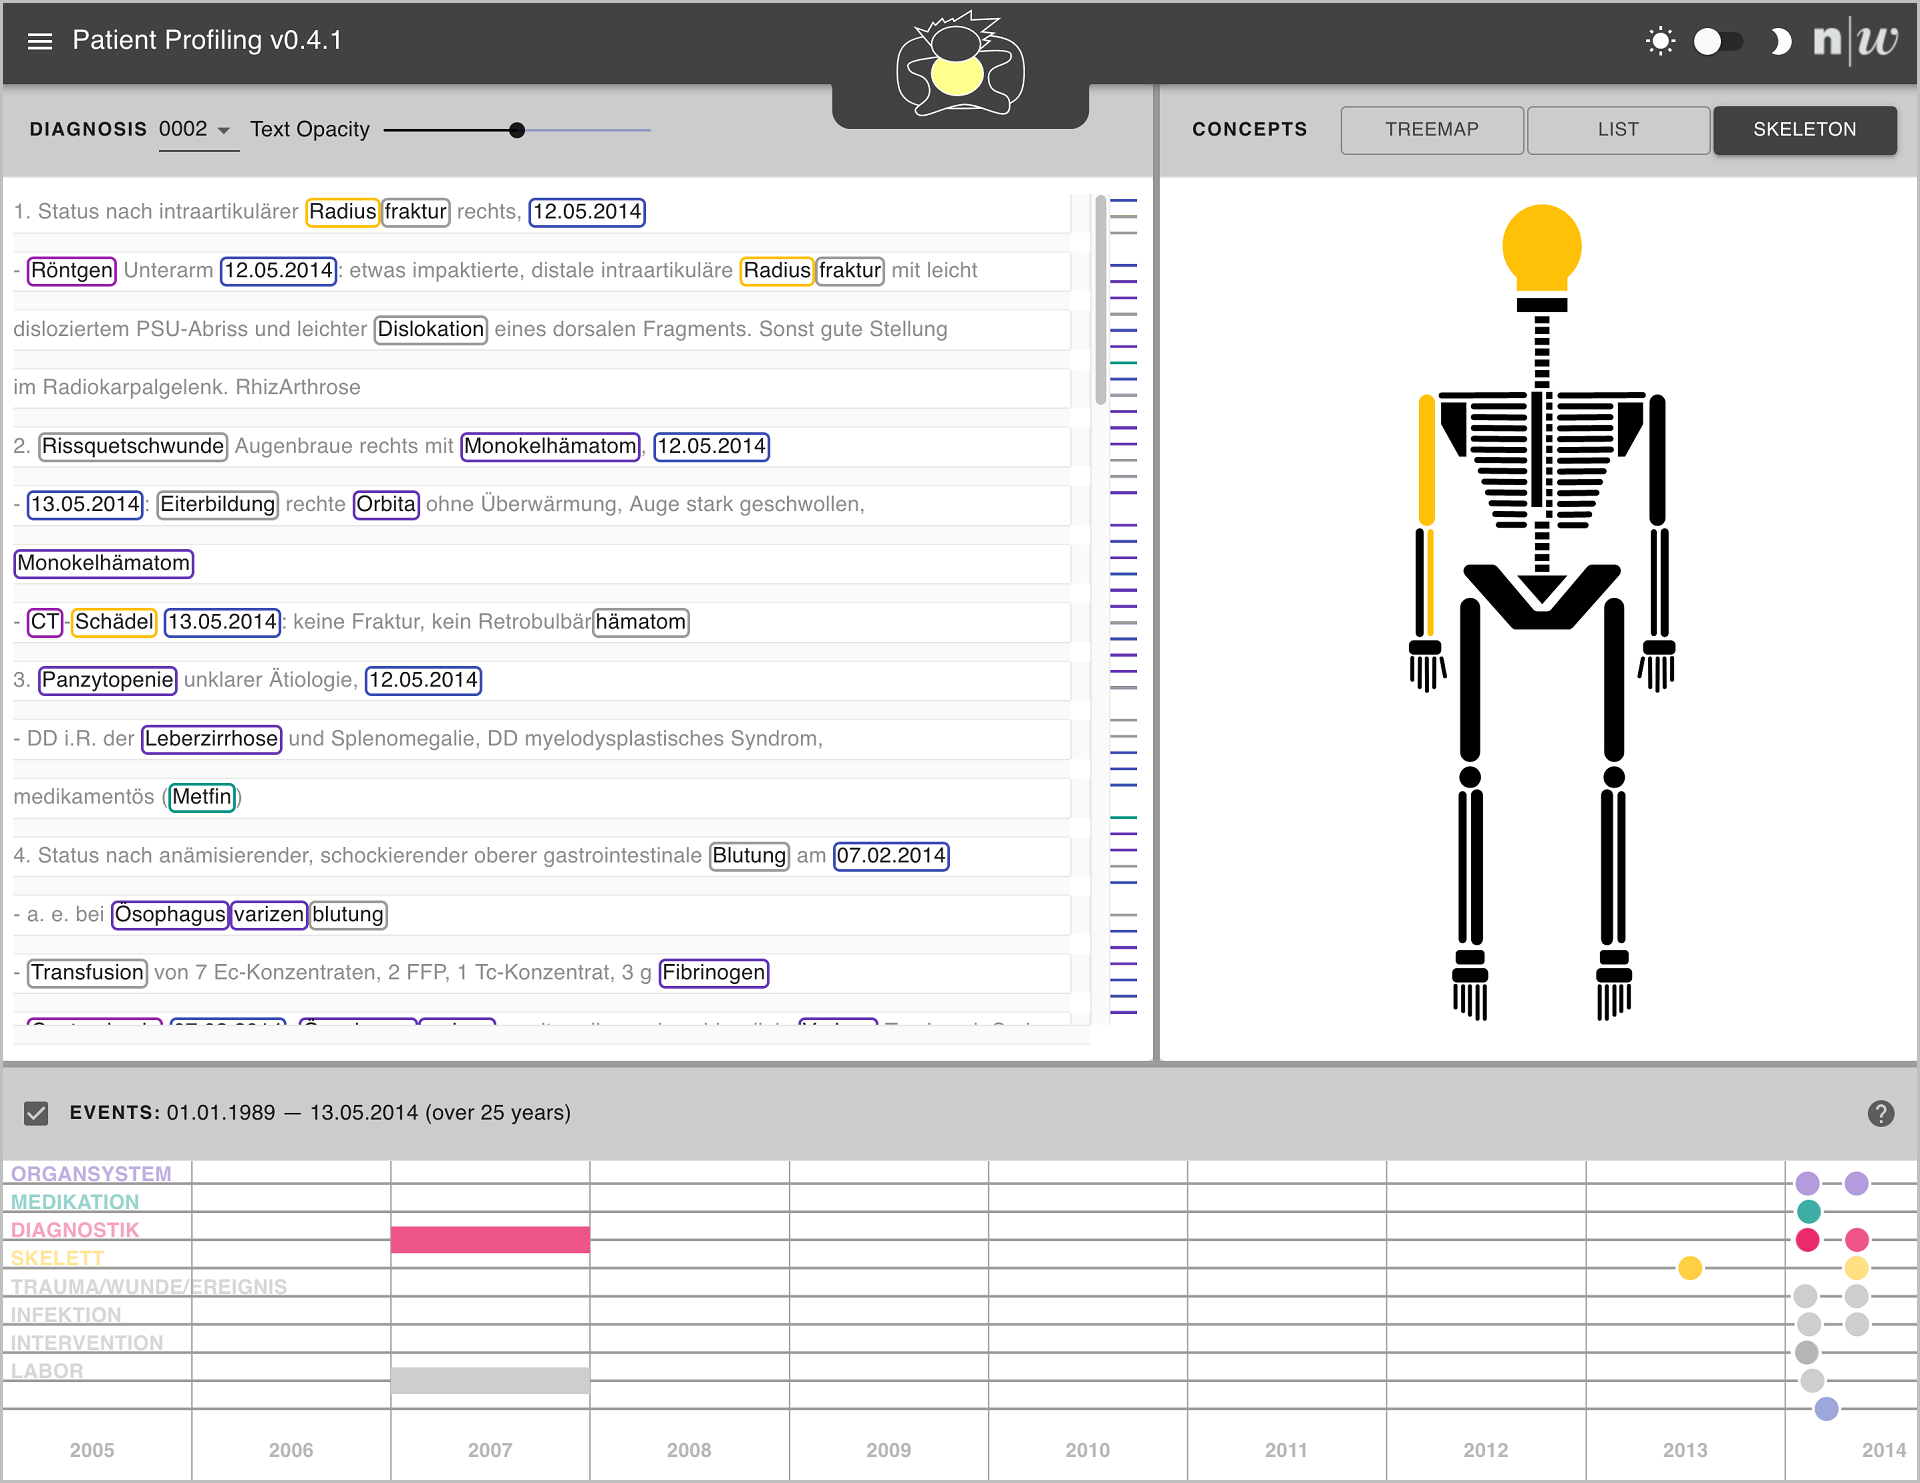Open the hamburger menu icon
The image size is (1920, 1483).
tap(40, 41)
